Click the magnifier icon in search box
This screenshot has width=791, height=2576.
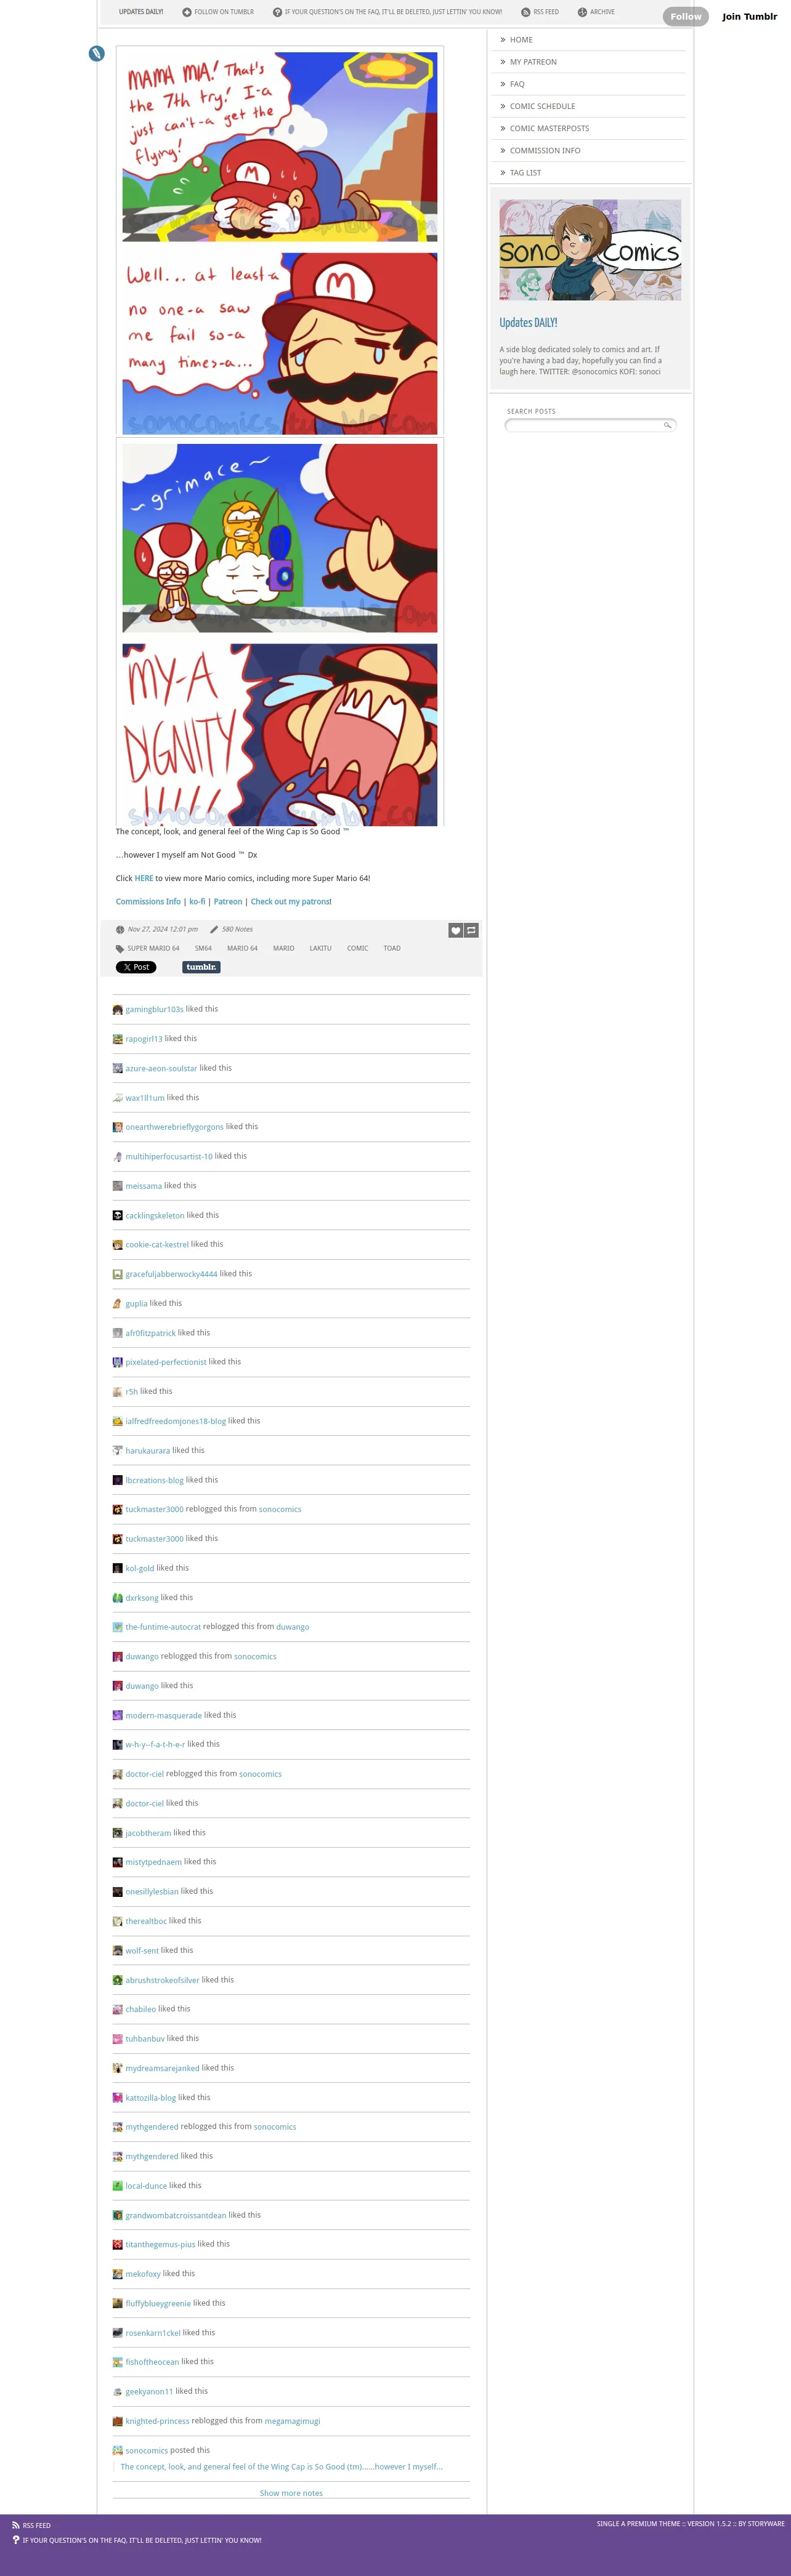(x=667, y=425)
